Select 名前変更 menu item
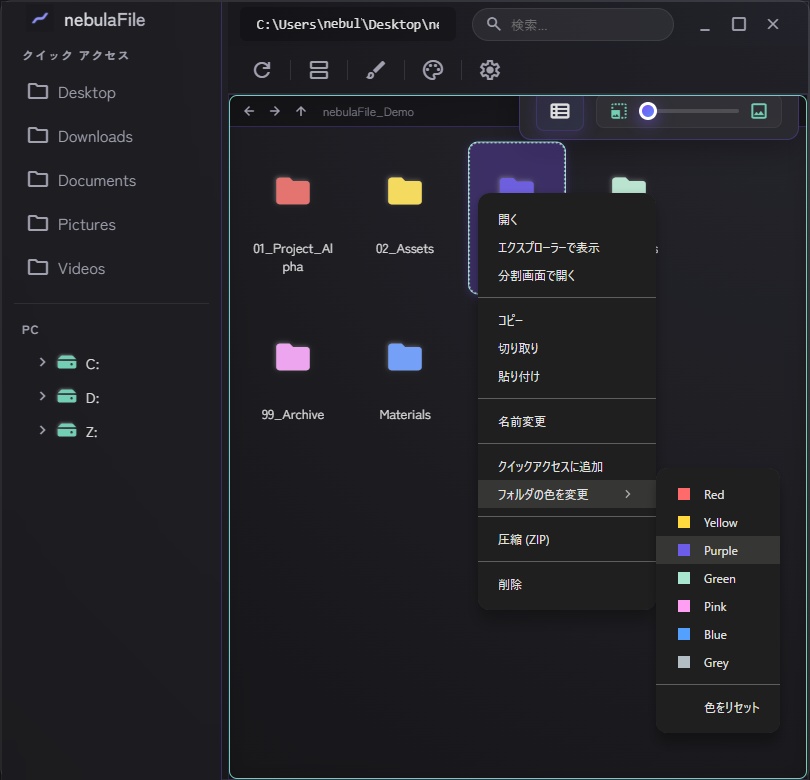The height and width of the screenshot is (780, 810). pos(567,421)
